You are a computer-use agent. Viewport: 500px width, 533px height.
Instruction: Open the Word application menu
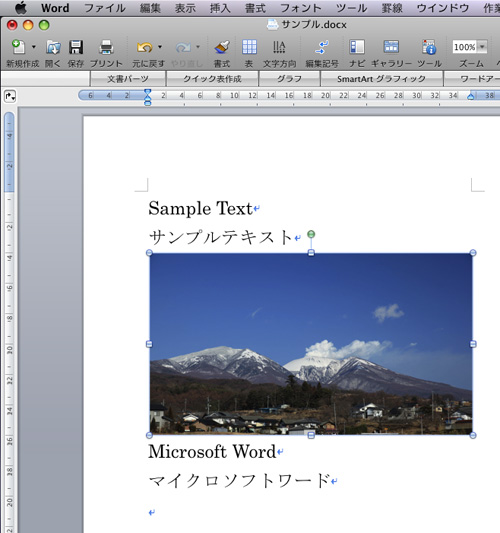point(55,8)
